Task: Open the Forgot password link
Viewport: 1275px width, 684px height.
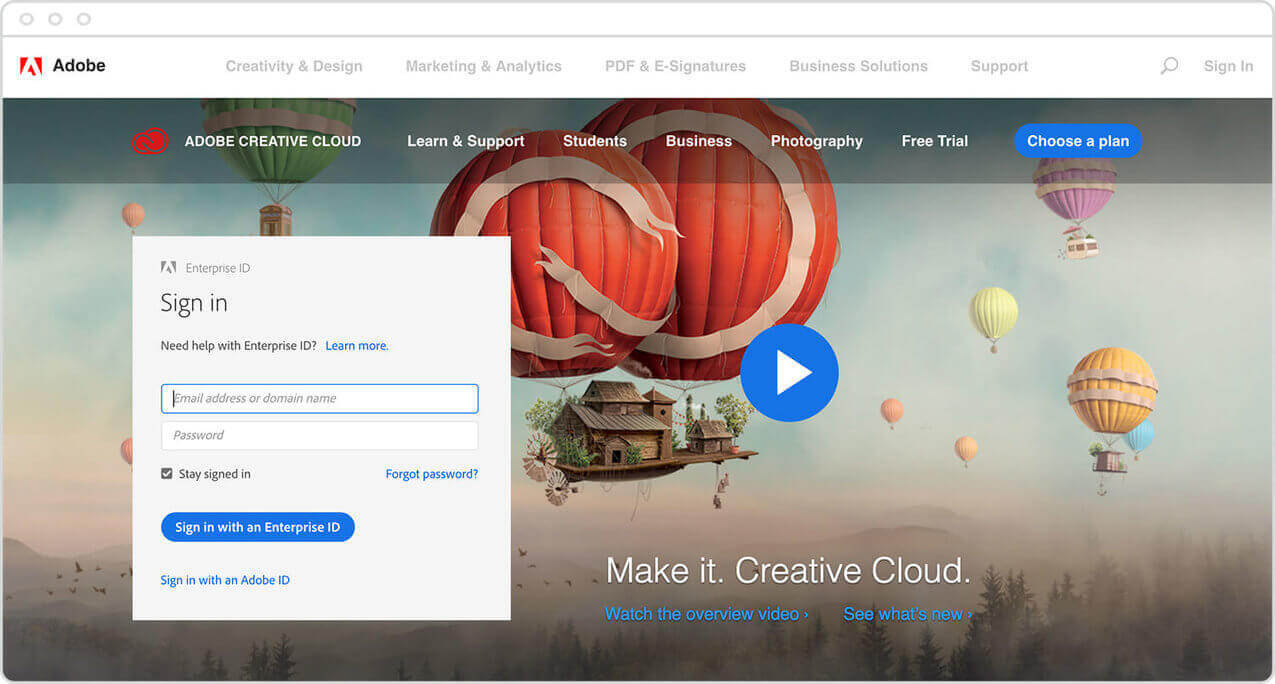Action: [x=431, y=474]
